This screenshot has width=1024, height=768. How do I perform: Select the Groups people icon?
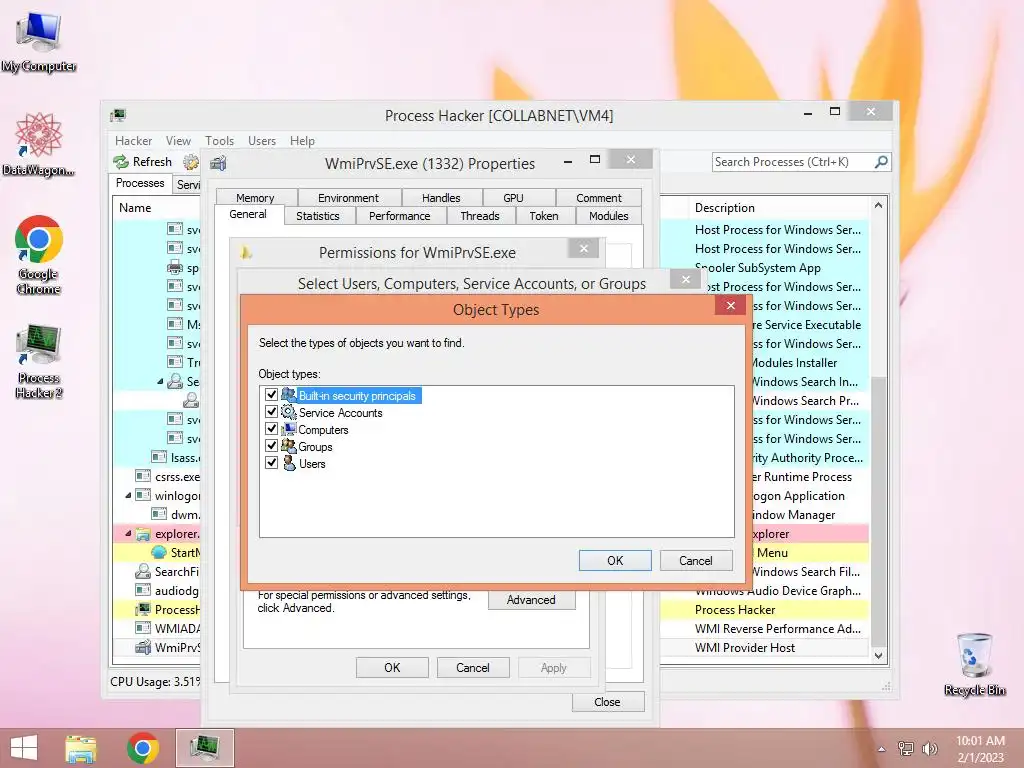coord(289,446)
